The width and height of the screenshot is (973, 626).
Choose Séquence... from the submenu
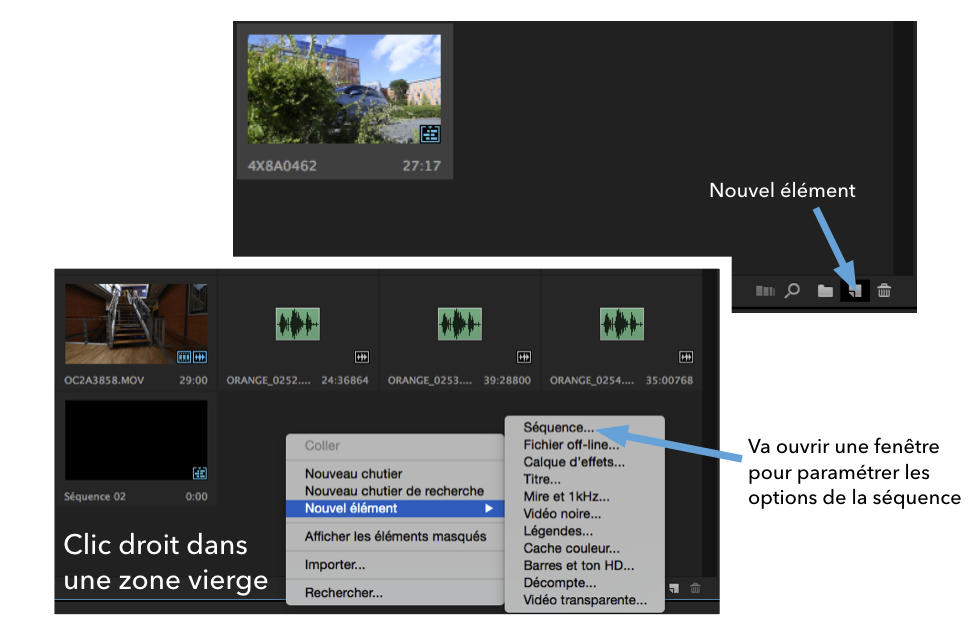[x=558, y=428]
